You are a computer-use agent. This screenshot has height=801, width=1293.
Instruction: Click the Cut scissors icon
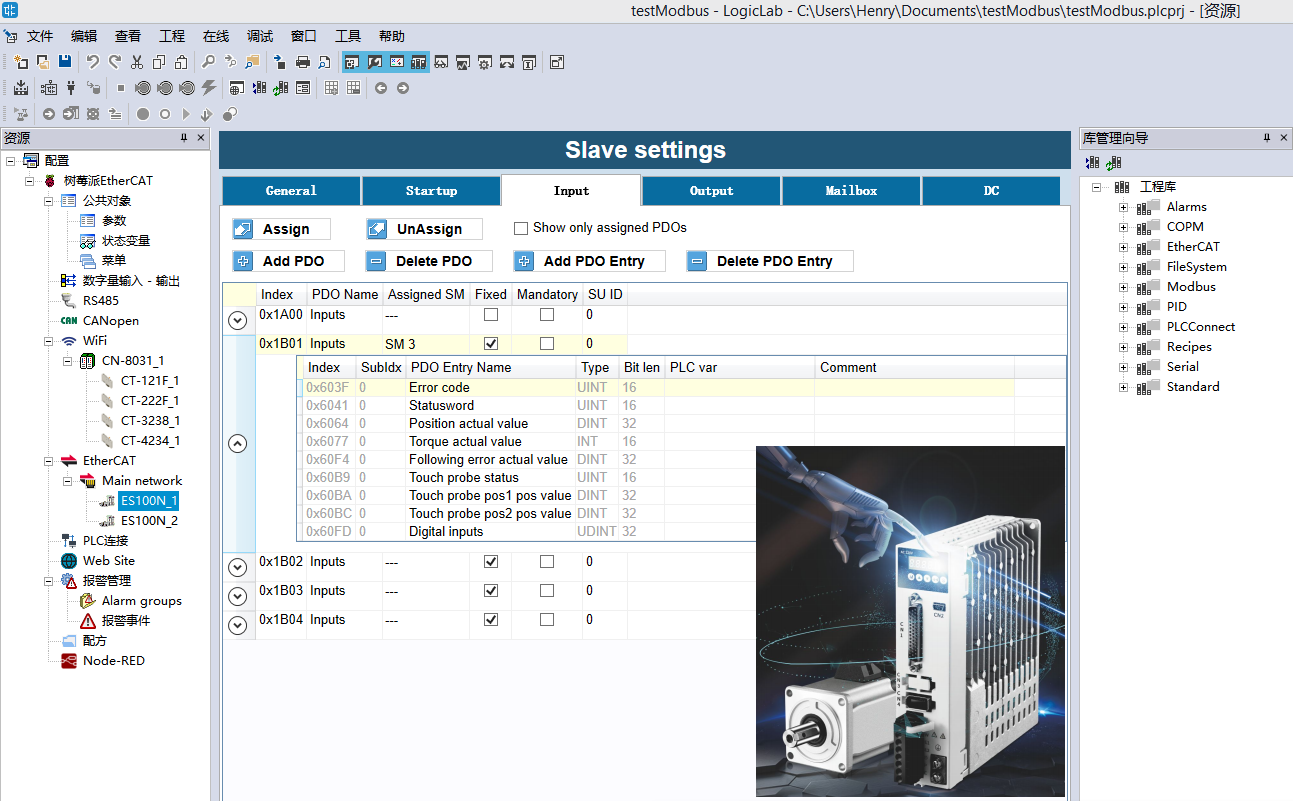137,62
